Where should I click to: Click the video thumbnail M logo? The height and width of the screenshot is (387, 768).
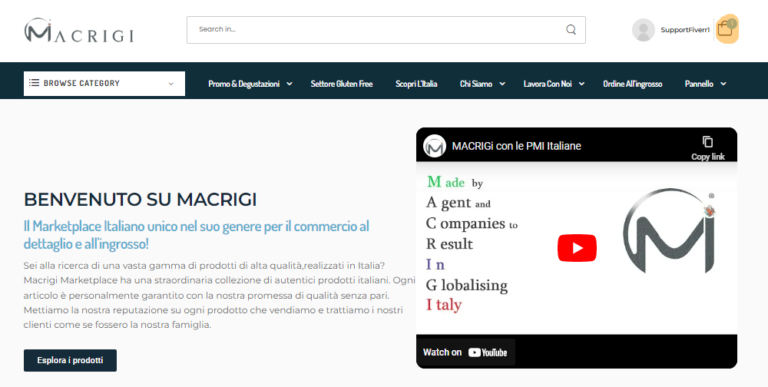[669, 232]
